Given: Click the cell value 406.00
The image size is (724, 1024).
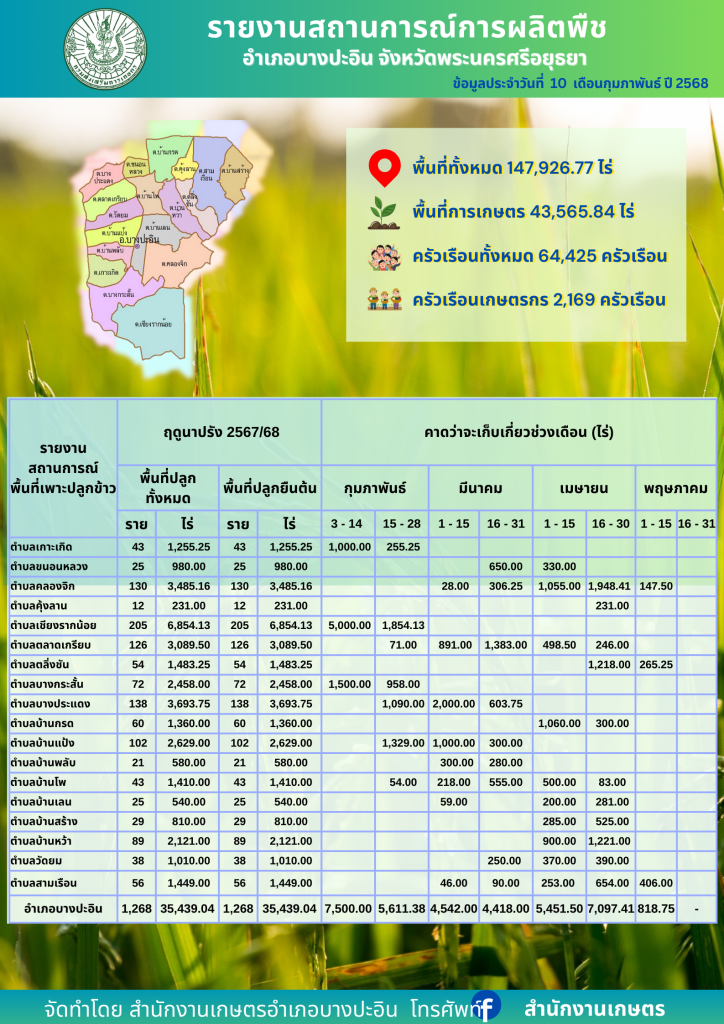Looking at the screenshot, I should [x=656, y=883].
